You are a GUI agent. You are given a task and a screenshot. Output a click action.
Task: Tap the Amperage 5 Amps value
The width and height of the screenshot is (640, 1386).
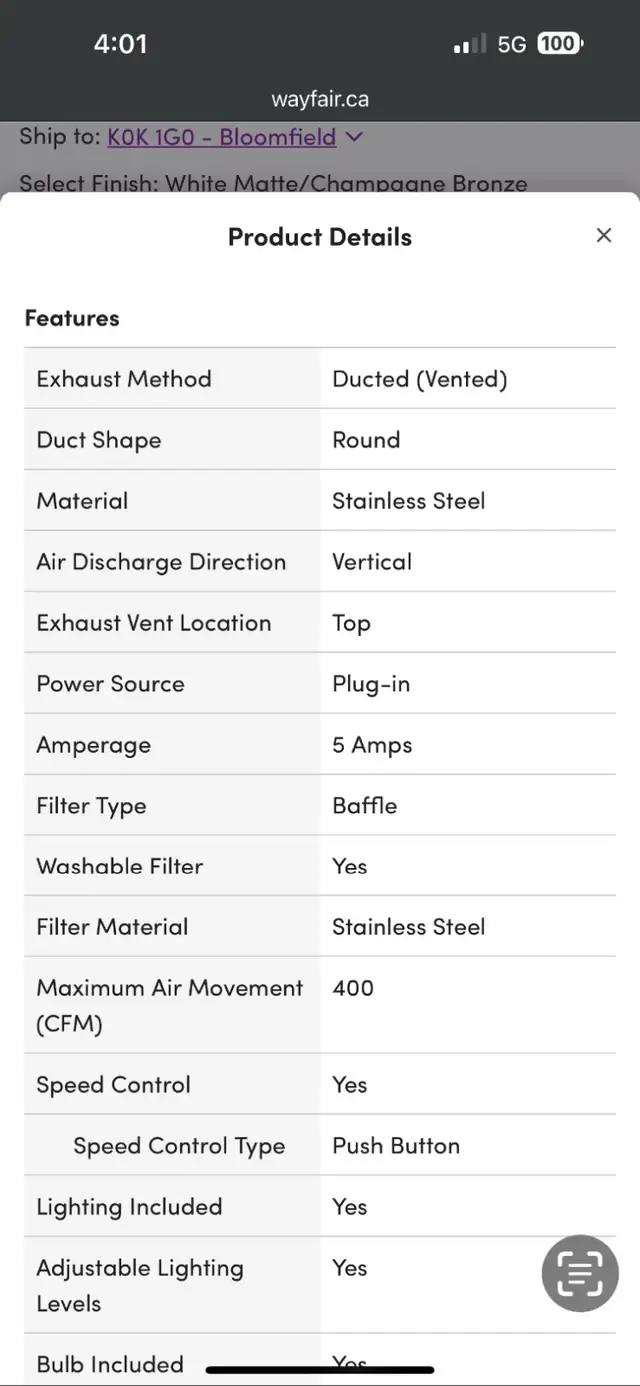tap(372, 745)
